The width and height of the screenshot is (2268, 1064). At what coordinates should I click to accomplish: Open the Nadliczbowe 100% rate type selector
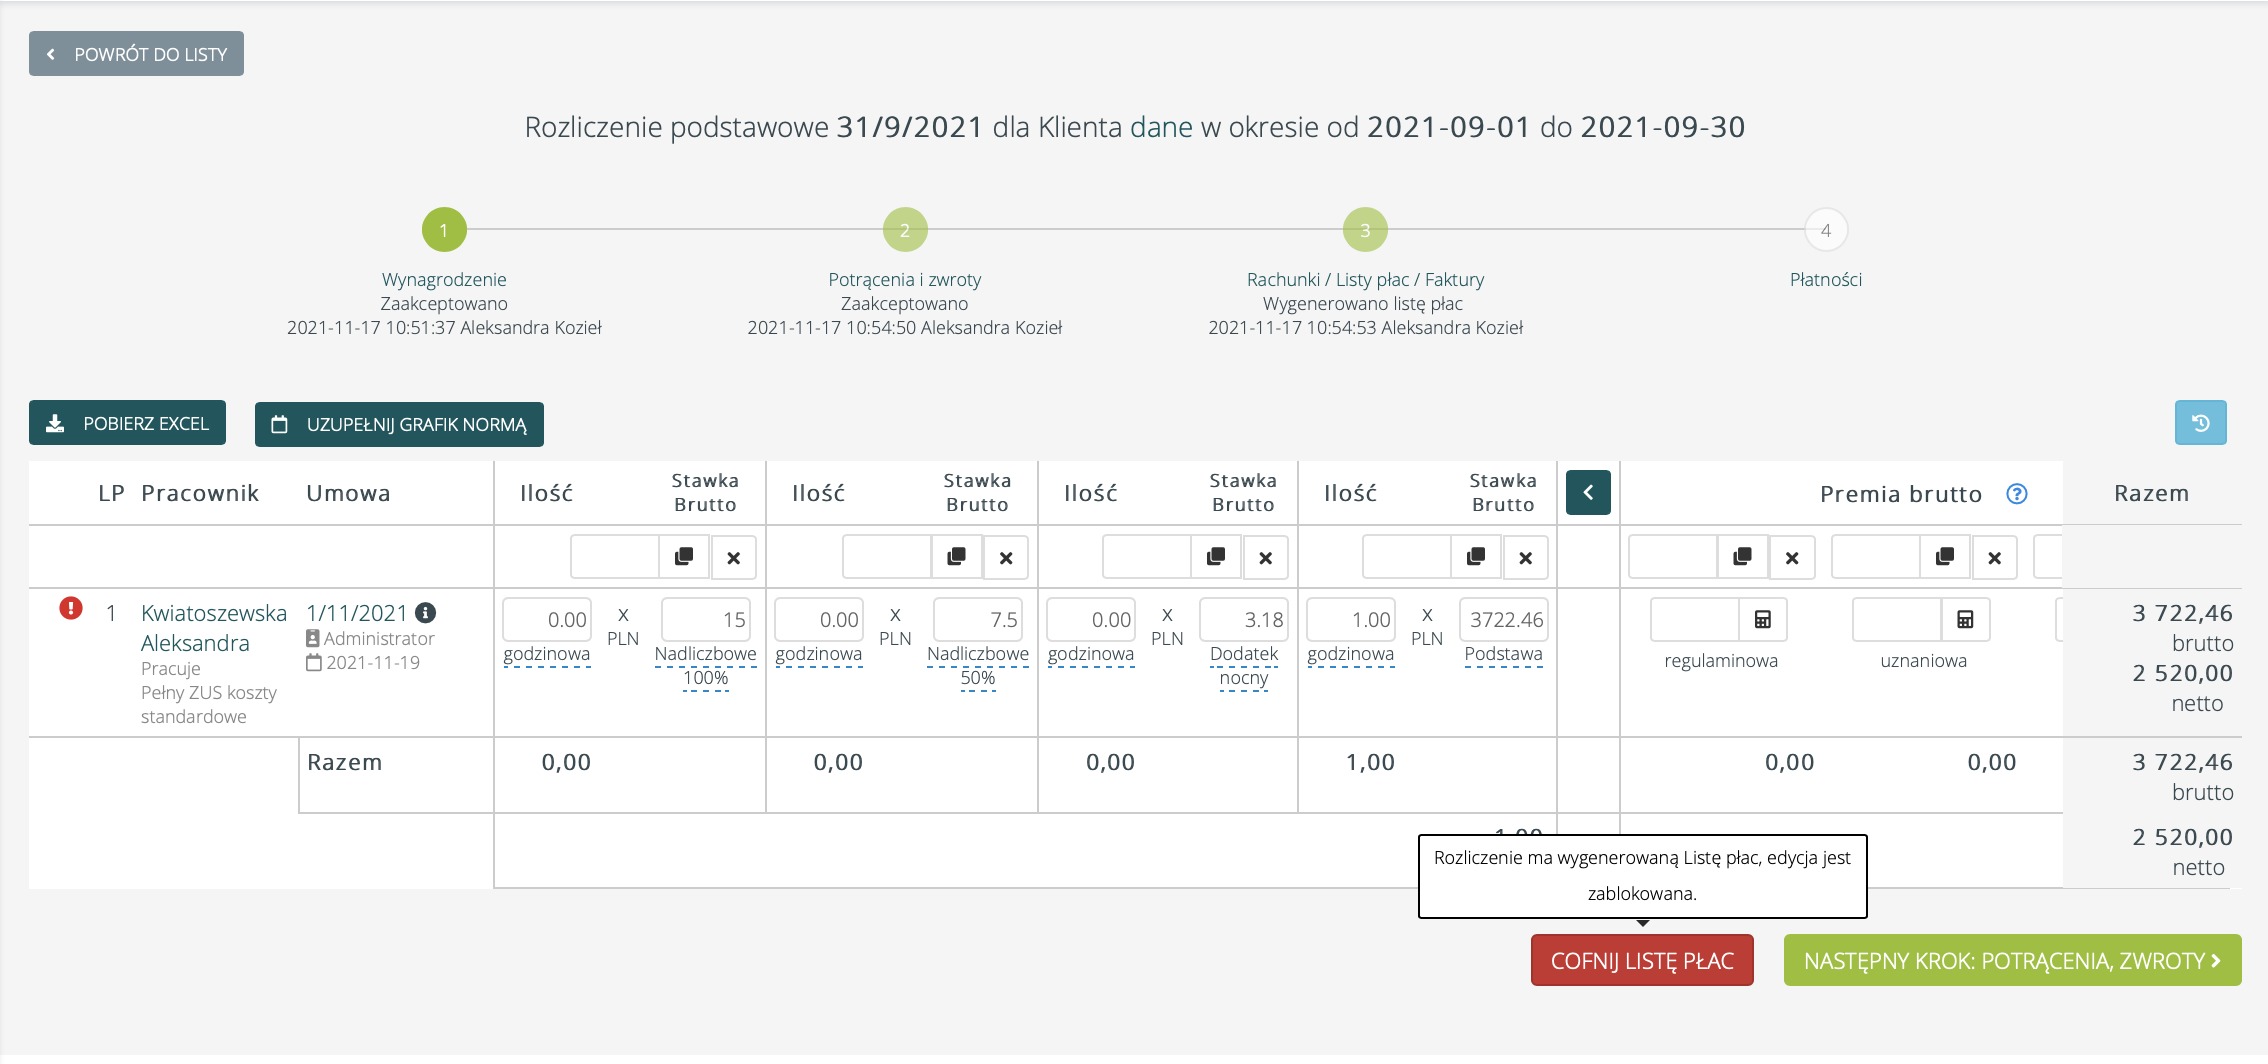tap(705, 665)
